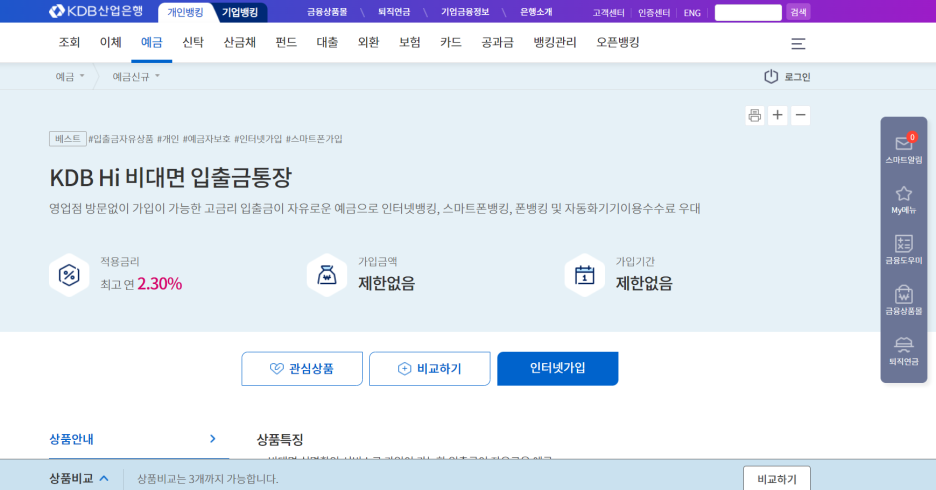
Task: Click 비교하기 button in bottom bar
Action: [x=777, y=479]
